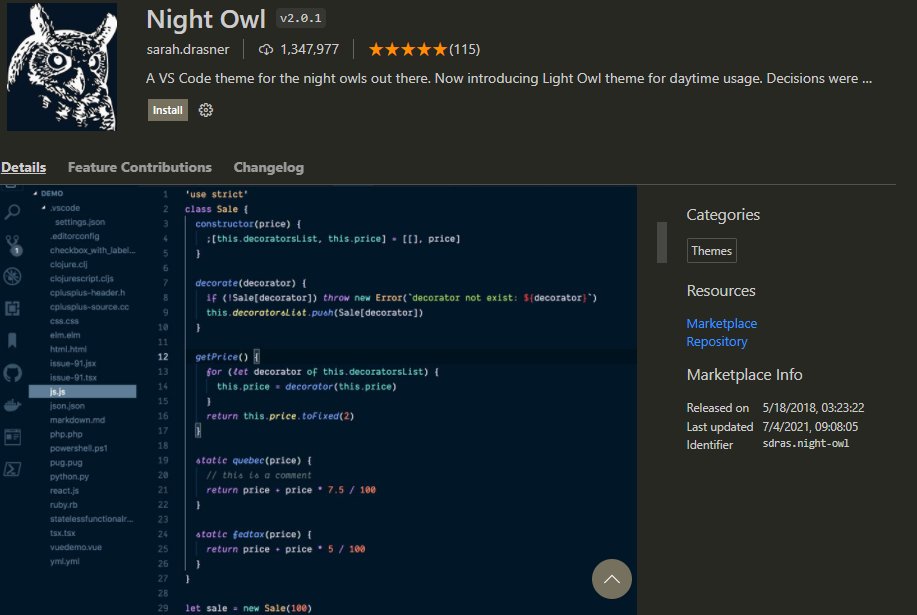917x615 pixels.
Task: Switch to the Changelog tab
Action: [268, 167]
